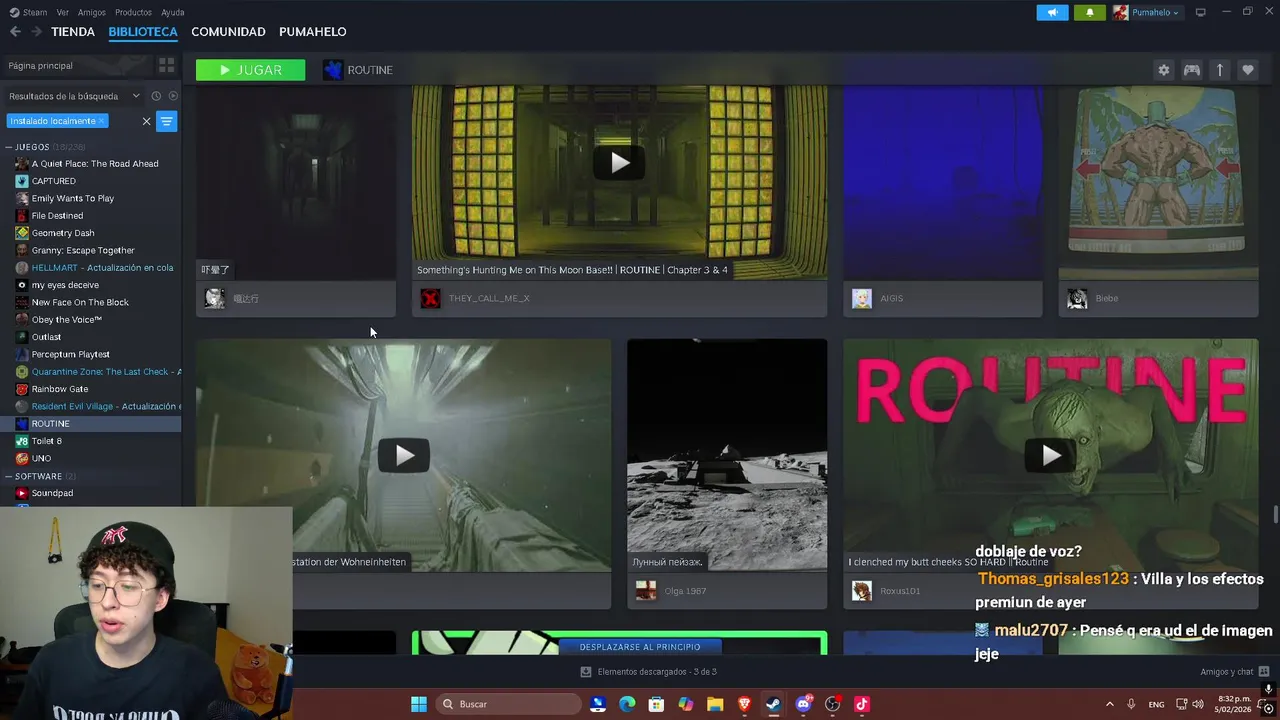Select 'Quarantine Zone: The Last Check'
Viewport: 1280px width, 720px height.
point(97,372)
